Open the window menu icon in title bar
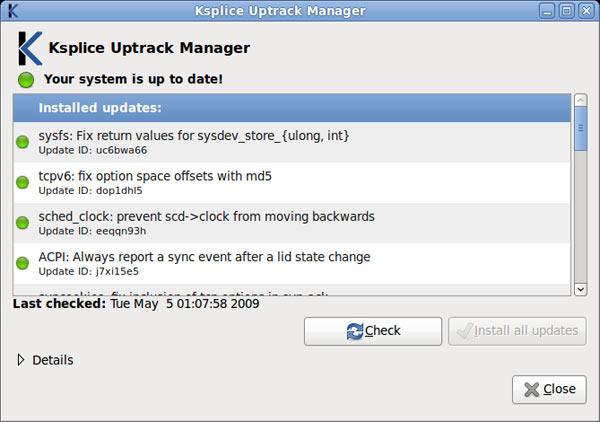Image resolution: width=600 pixels, height=422 pixels. tap(12, 11)
